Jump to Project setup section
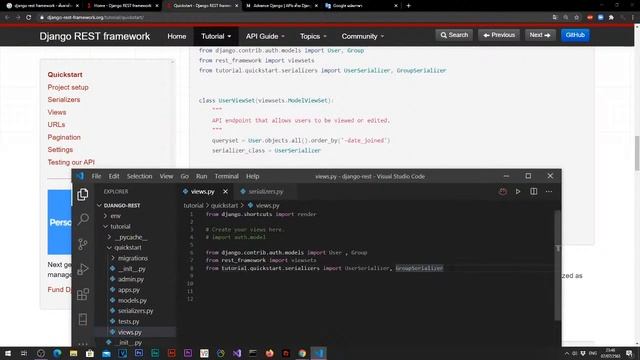640x360 pixels. [68, 87]
